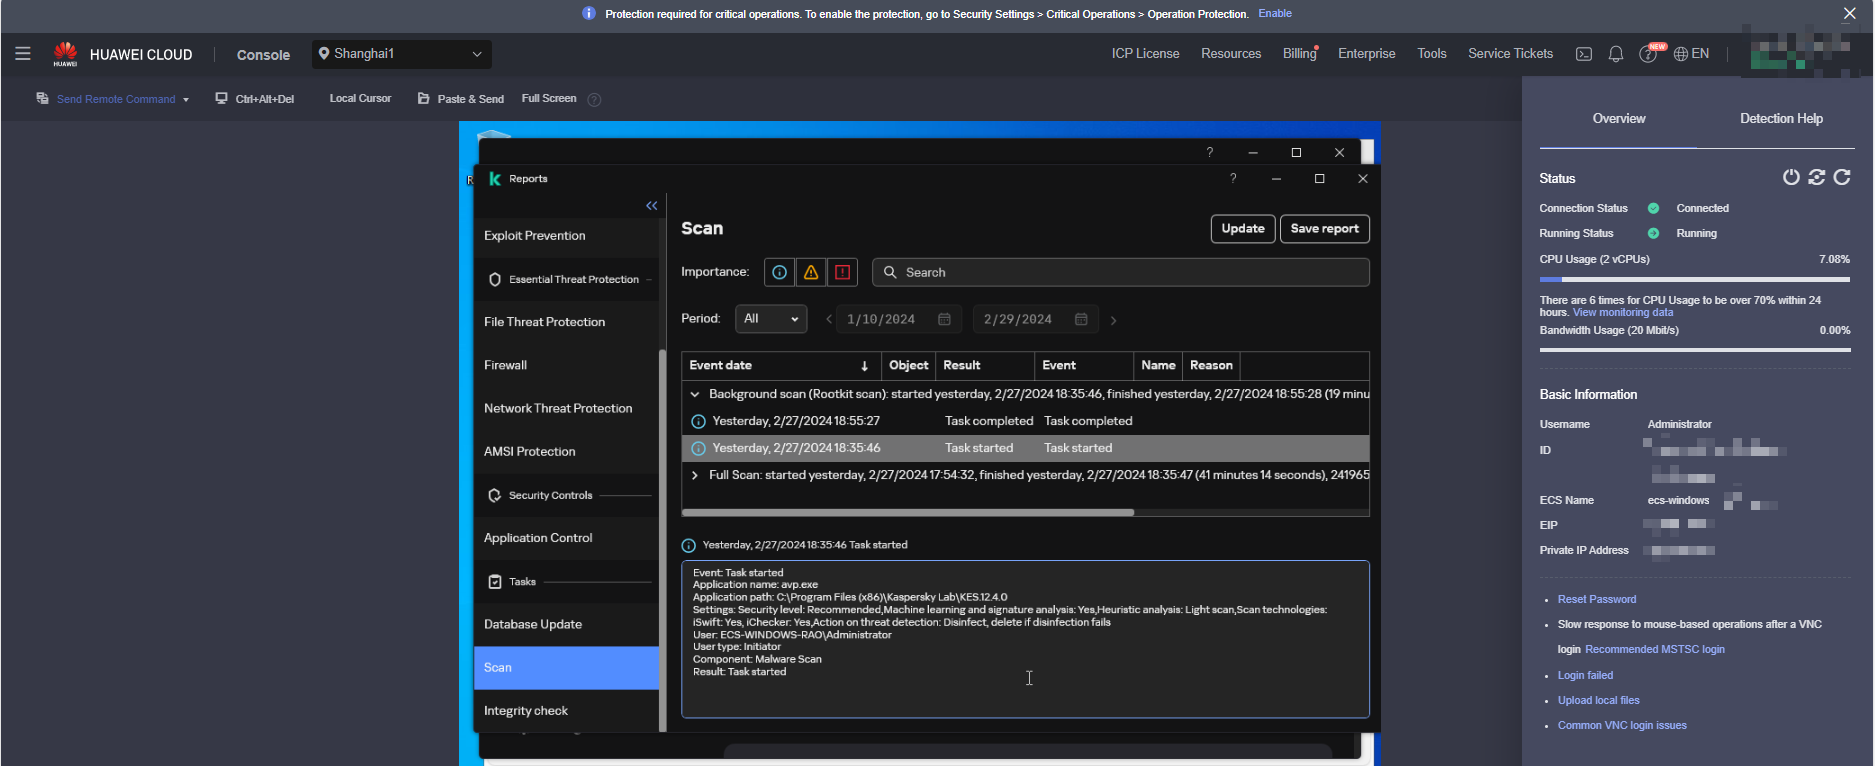Image resolution: width=1875 pixels, height=766 pixels.
Task: Select Application Control in sidebar
Action: point(566,538)
